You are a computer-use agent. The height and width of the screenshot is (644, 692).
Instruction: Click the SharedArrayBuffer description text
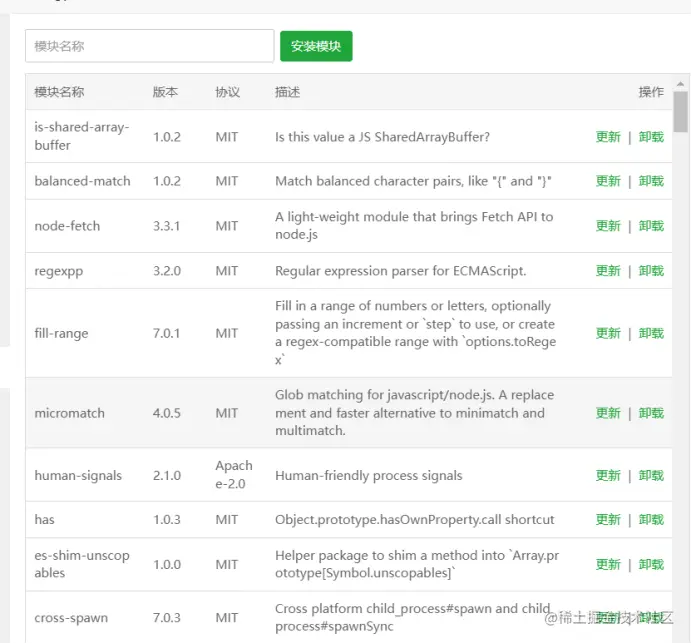click(x=382, y=137)
